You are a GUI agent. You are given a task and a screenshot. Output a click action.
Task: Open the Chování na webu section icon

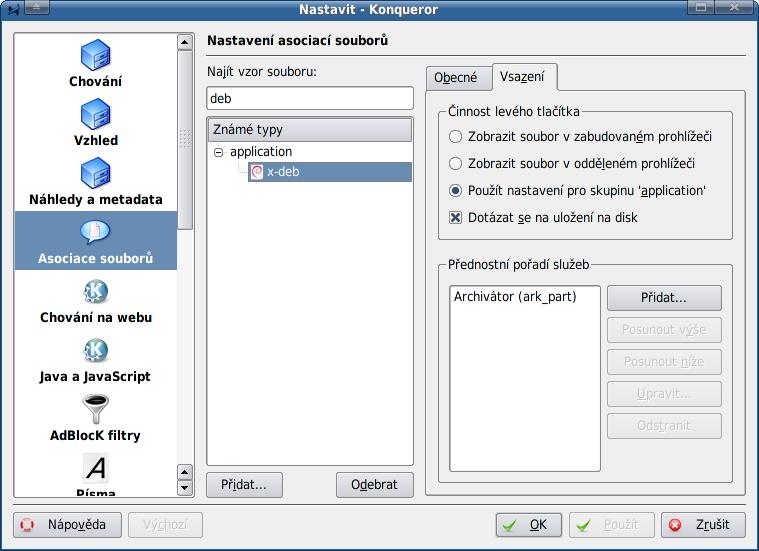coord(95,291)
